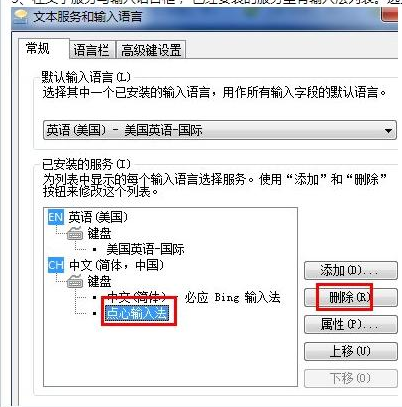This screenshot has width=402, height=407.
Task: Select the 中文(简体，中国) language node
Action: point(116,266)
